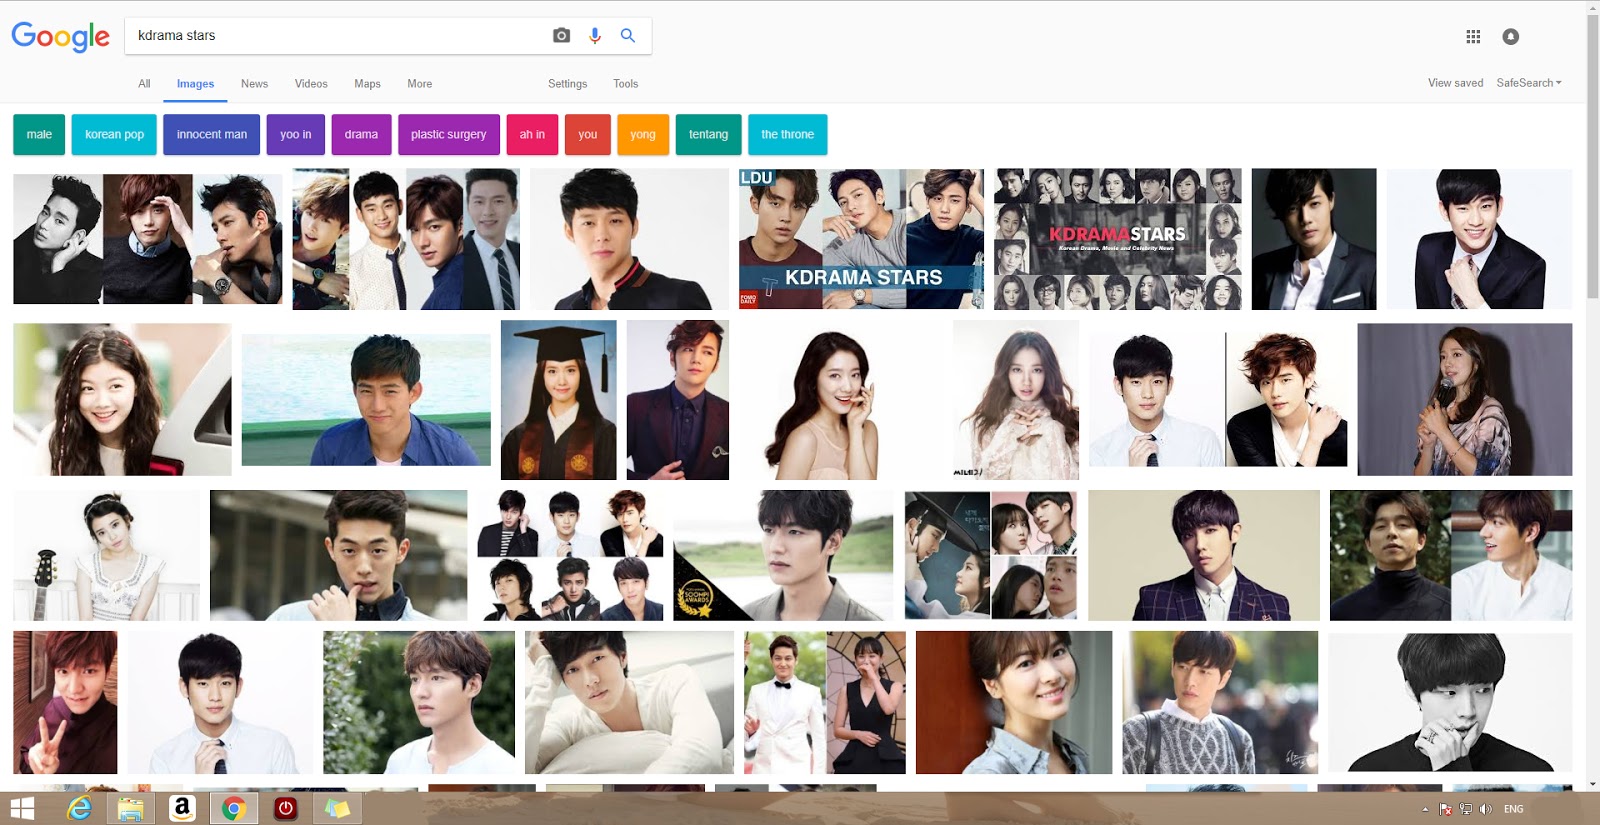Open image of man in blue shirt by sea
The height and width of the screenshot is (825, 1600).
pyautogui.click(x=366, y=400)
